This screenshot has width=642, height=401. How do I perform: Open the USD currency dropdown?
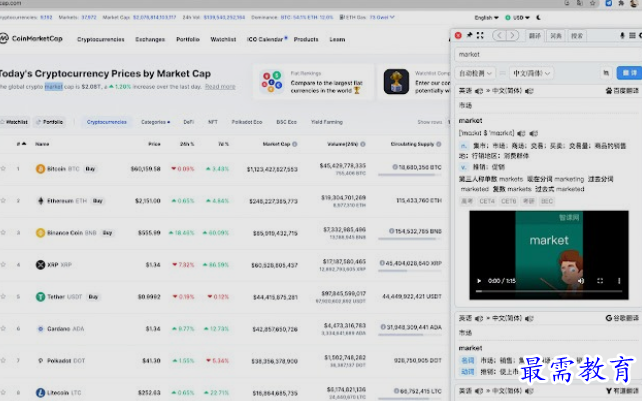[518, 18]
